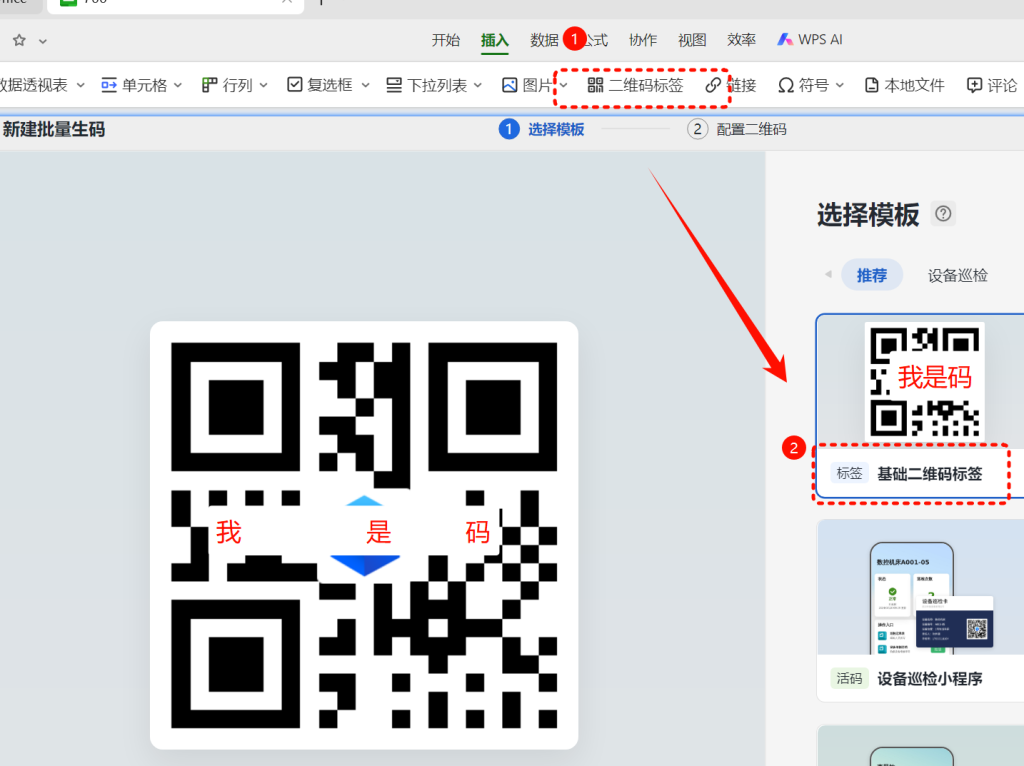The image size is (1024, 766).
Task: Select the 推荐 template category
Action: tap(872, 275)
